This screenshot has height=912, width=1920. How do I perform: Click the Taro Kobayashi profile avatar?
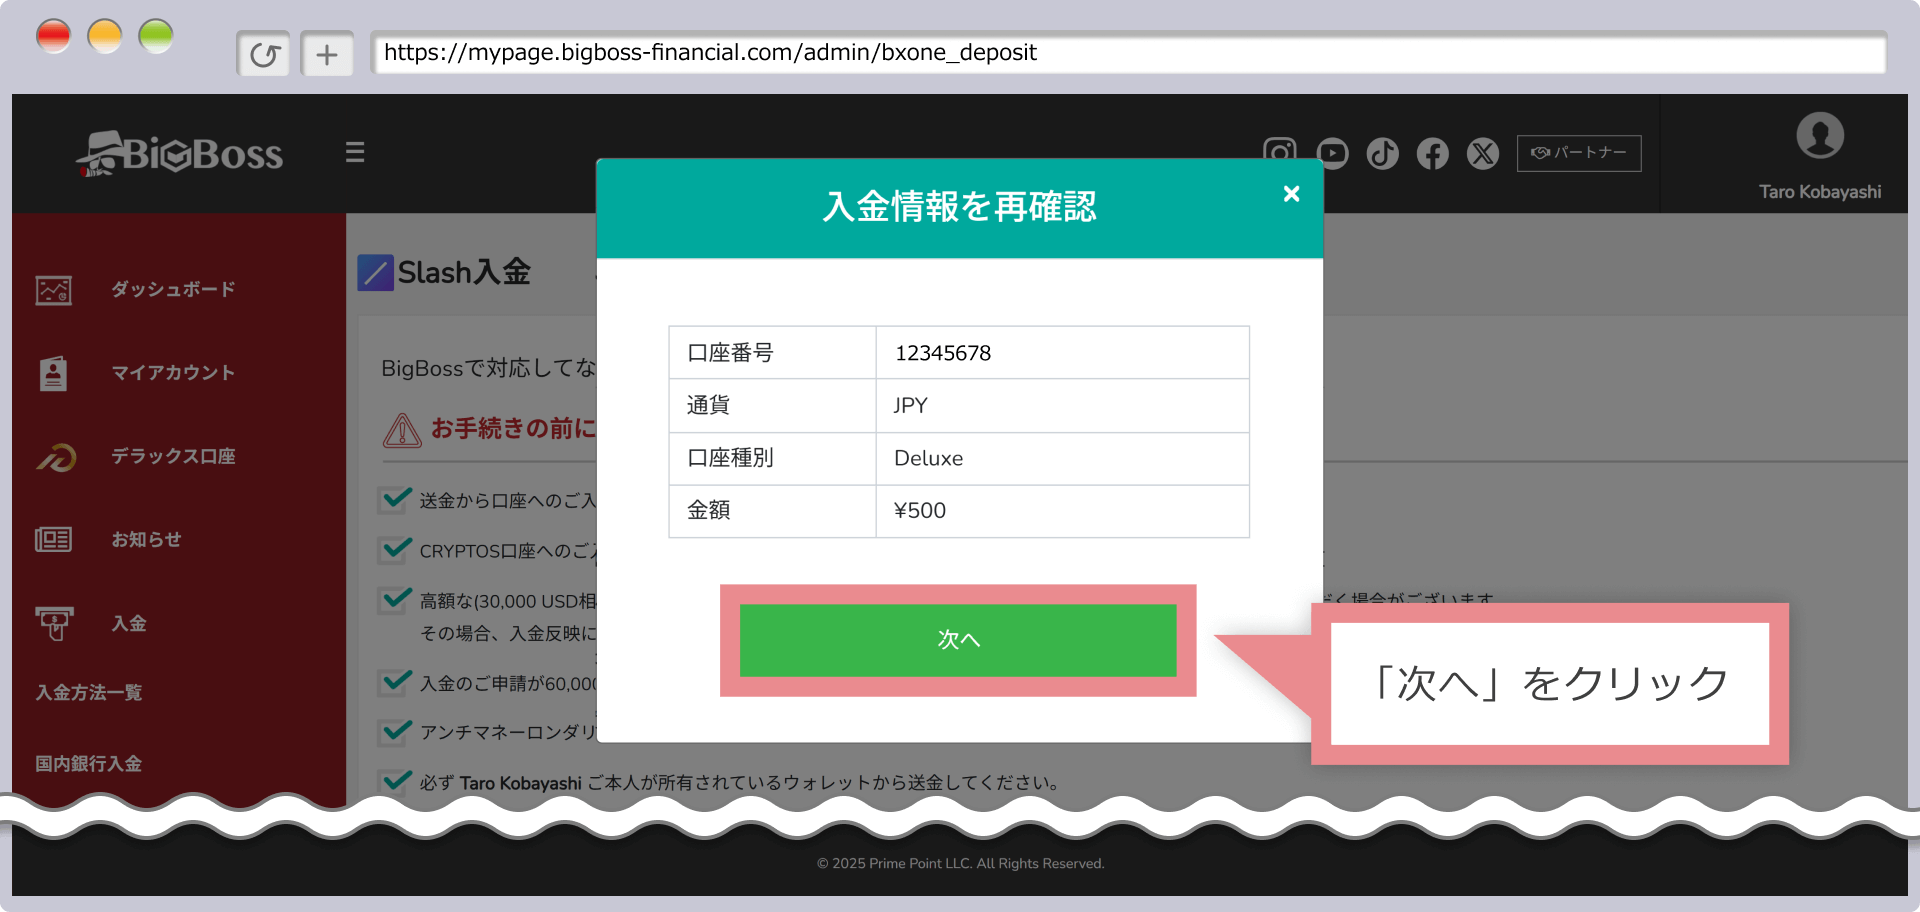(1819, 136)
